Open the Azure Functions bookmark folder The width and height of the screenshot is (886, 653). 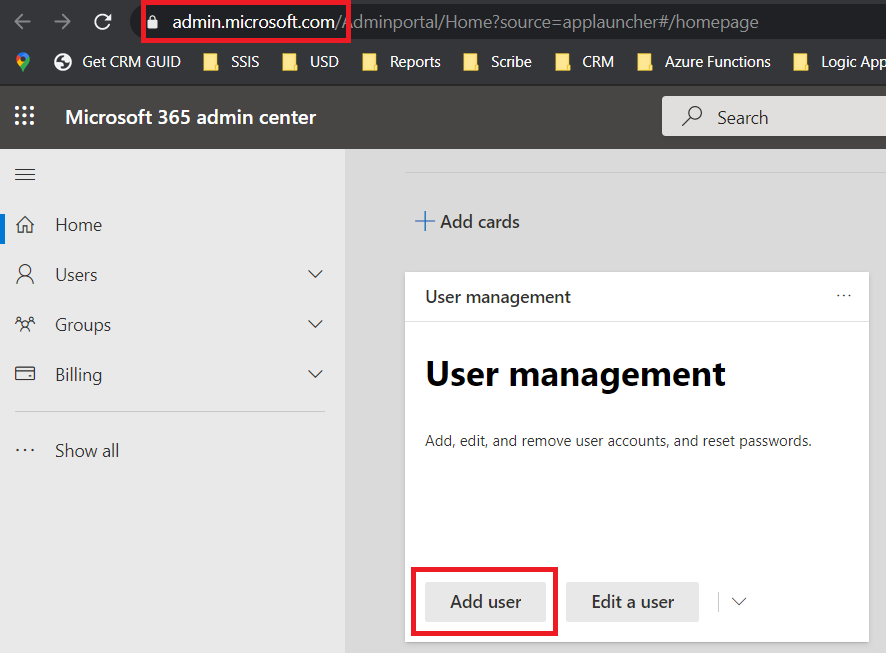pos(704,62)
